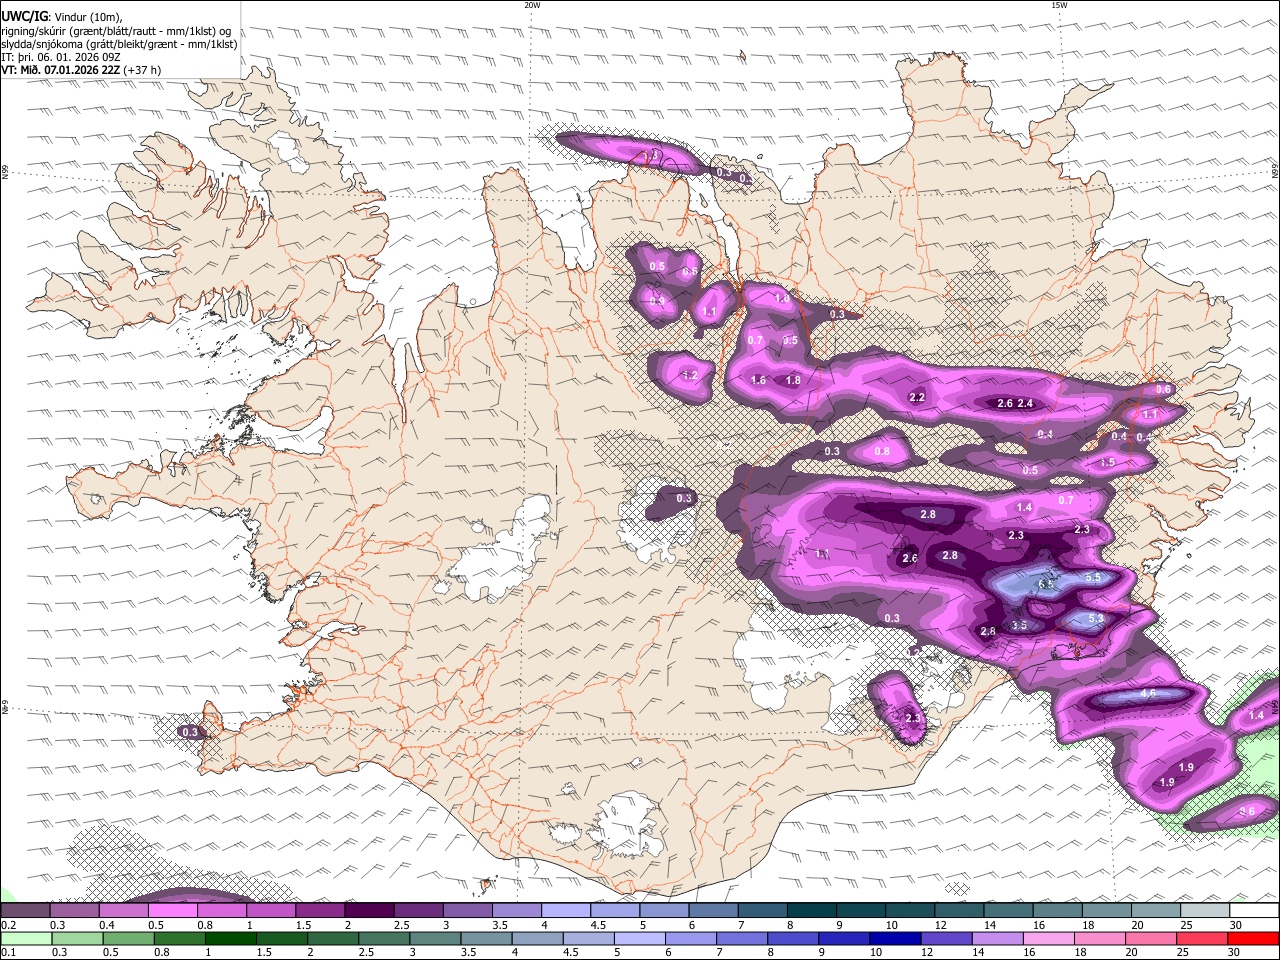Select the red 25 swatch in lower scale
Viewport: 1280px width, 960px height.
tap(1200, 939)
